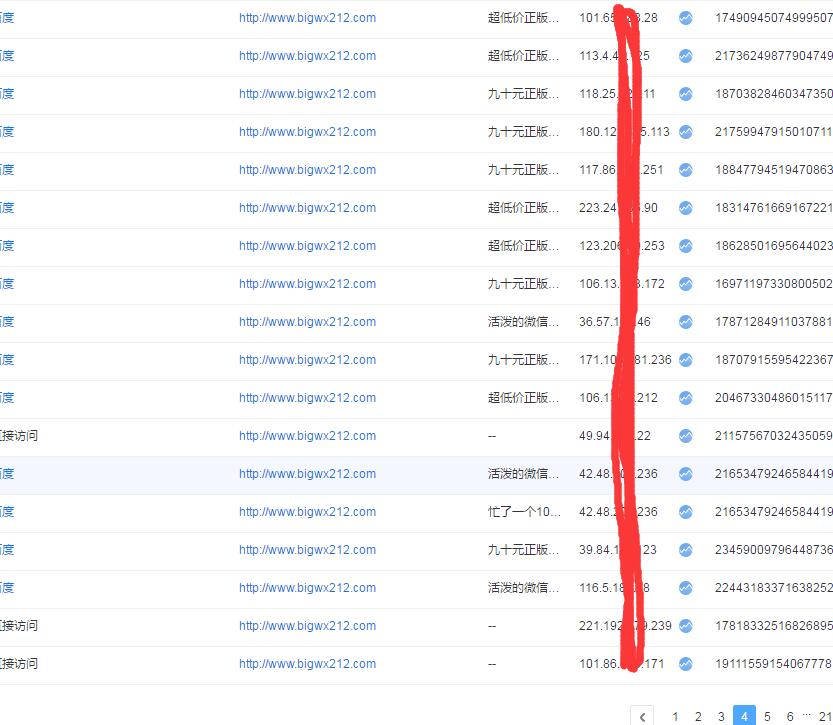Screen dimensions: 833x725
Task: Open trend icon for row 113.4.4 IP
Action: point(686,56)
